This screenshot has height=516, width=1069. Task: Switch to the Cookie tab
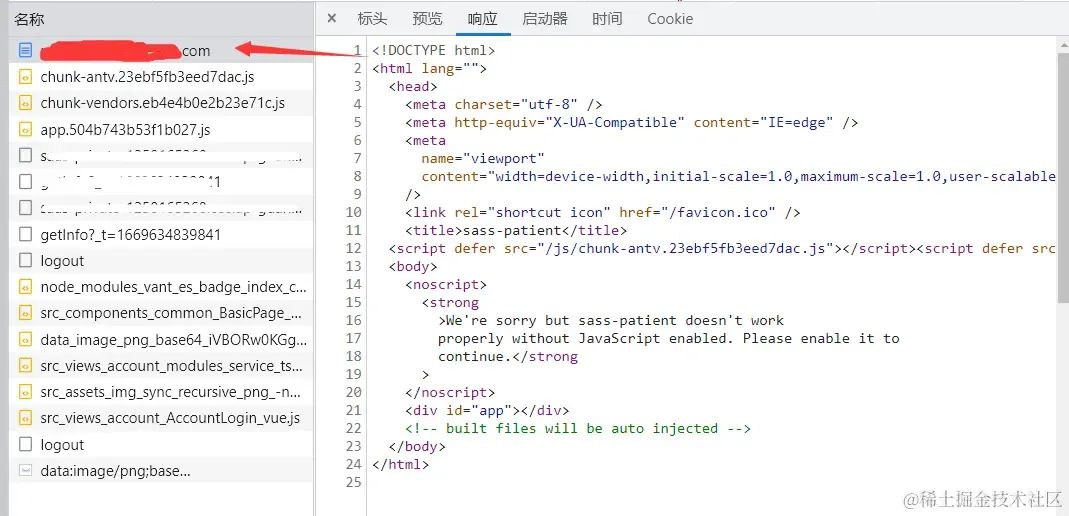click(670, 18)
